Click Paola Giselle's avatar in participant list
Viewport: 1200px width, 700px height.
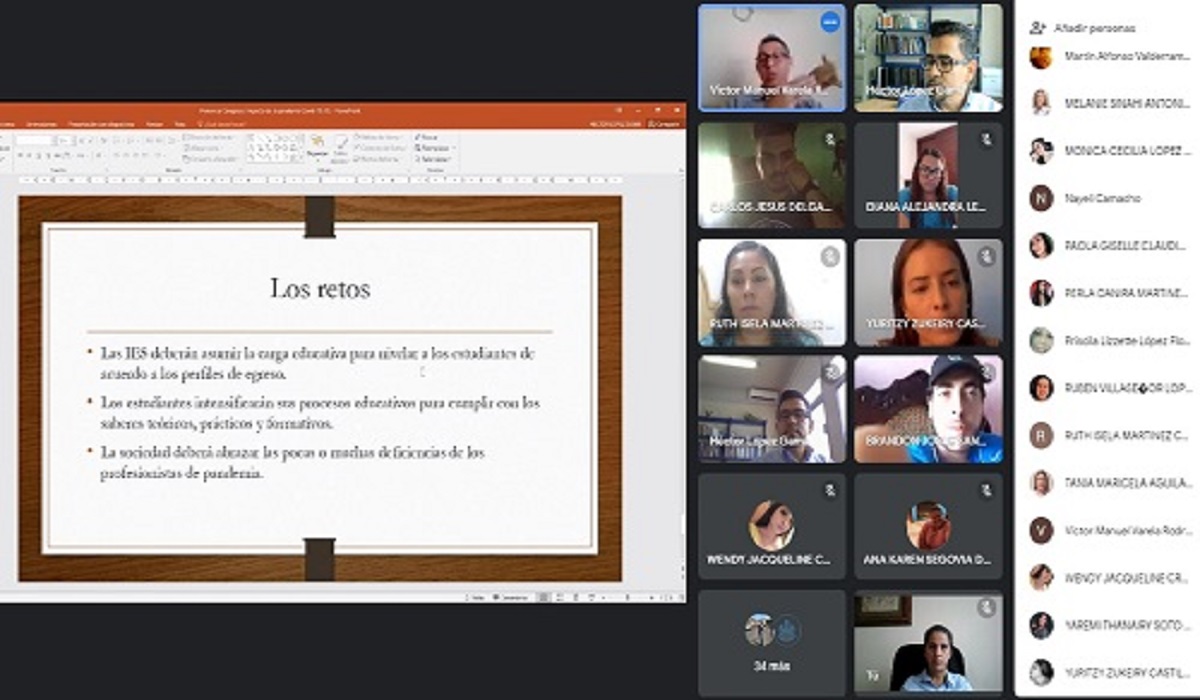coord(1041,245)
